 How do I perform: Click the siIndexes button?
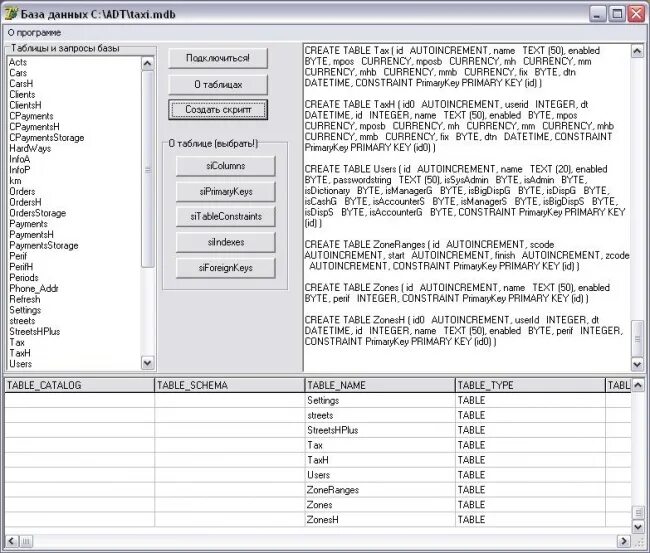[226, 242]
